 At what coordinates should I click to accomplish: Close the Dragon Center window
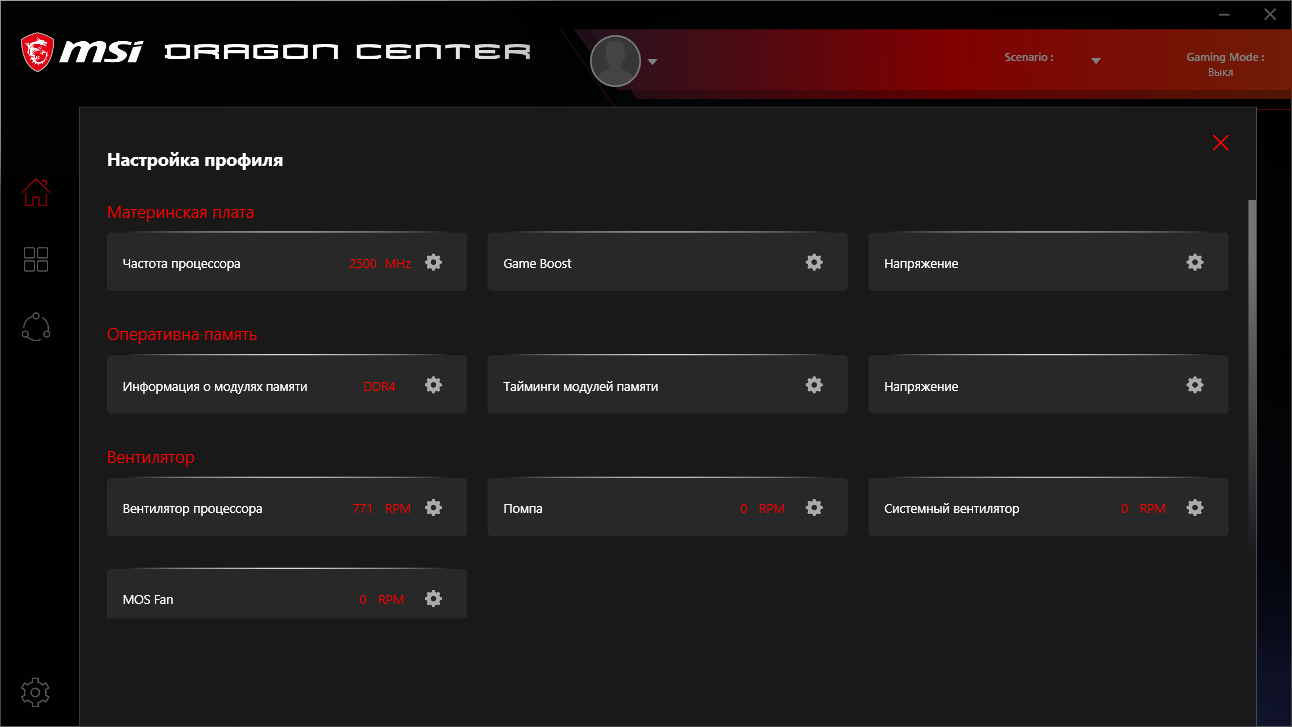[1270, 15]
